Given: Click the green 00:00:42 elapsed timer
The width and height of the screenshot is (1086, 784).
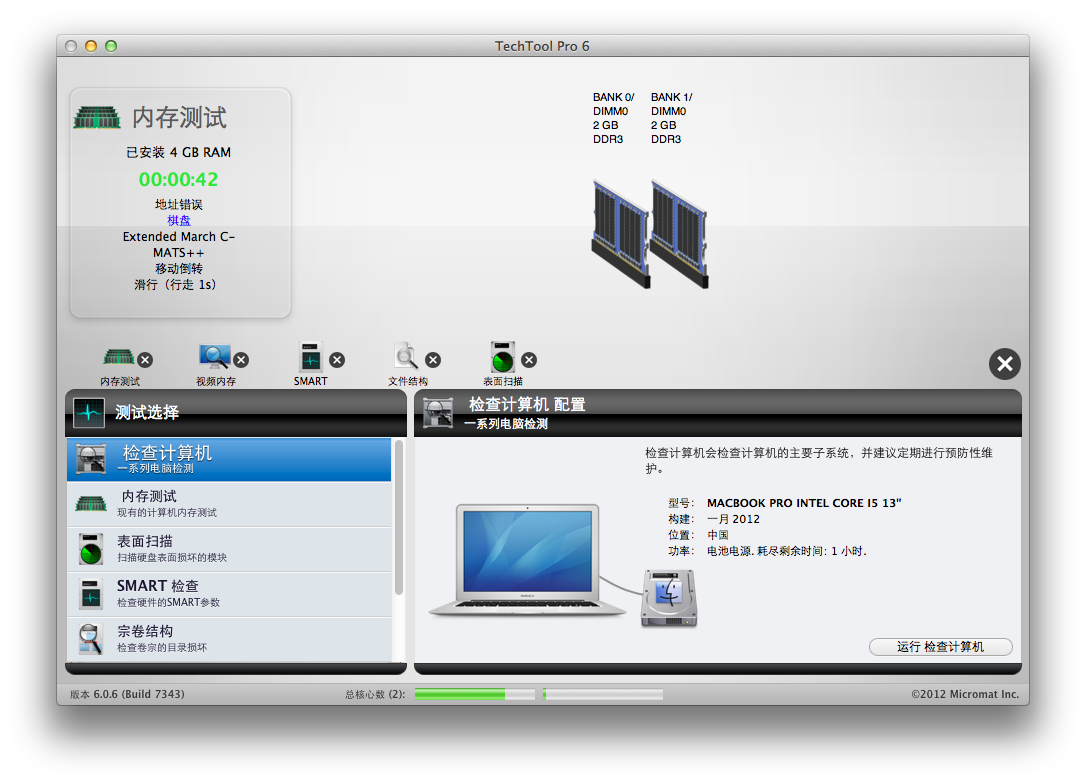Looking at the screenshot, I should coord(179,179).
